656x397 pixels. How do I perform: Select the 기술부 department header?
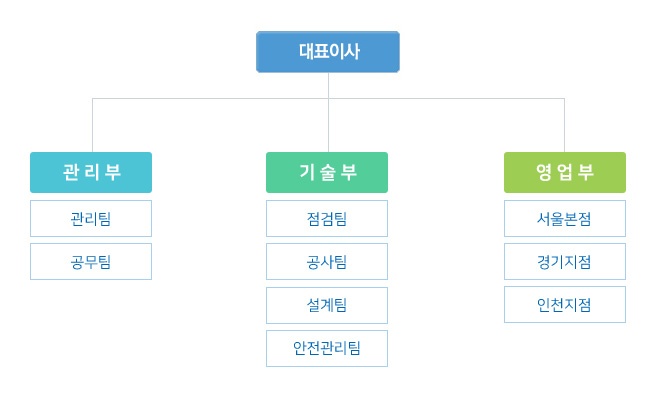pyautogui.click(x=327, y=172)
